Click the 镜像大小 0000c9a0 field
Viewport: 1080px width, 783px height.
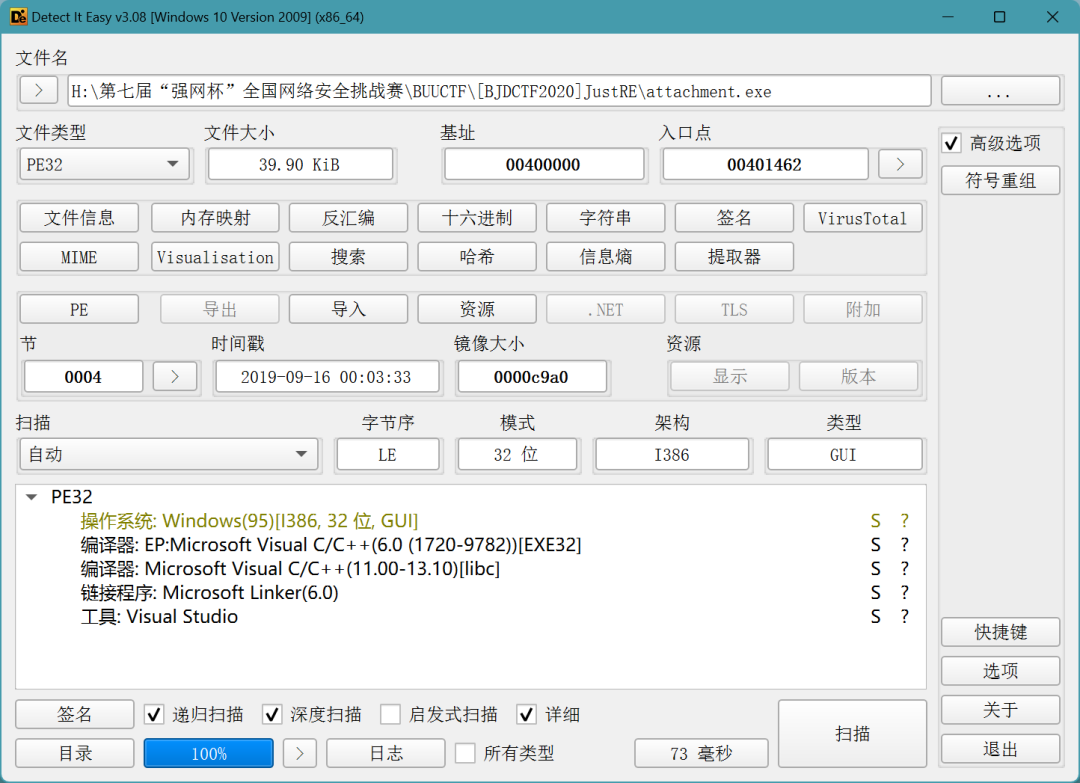[x=532, y=377]
